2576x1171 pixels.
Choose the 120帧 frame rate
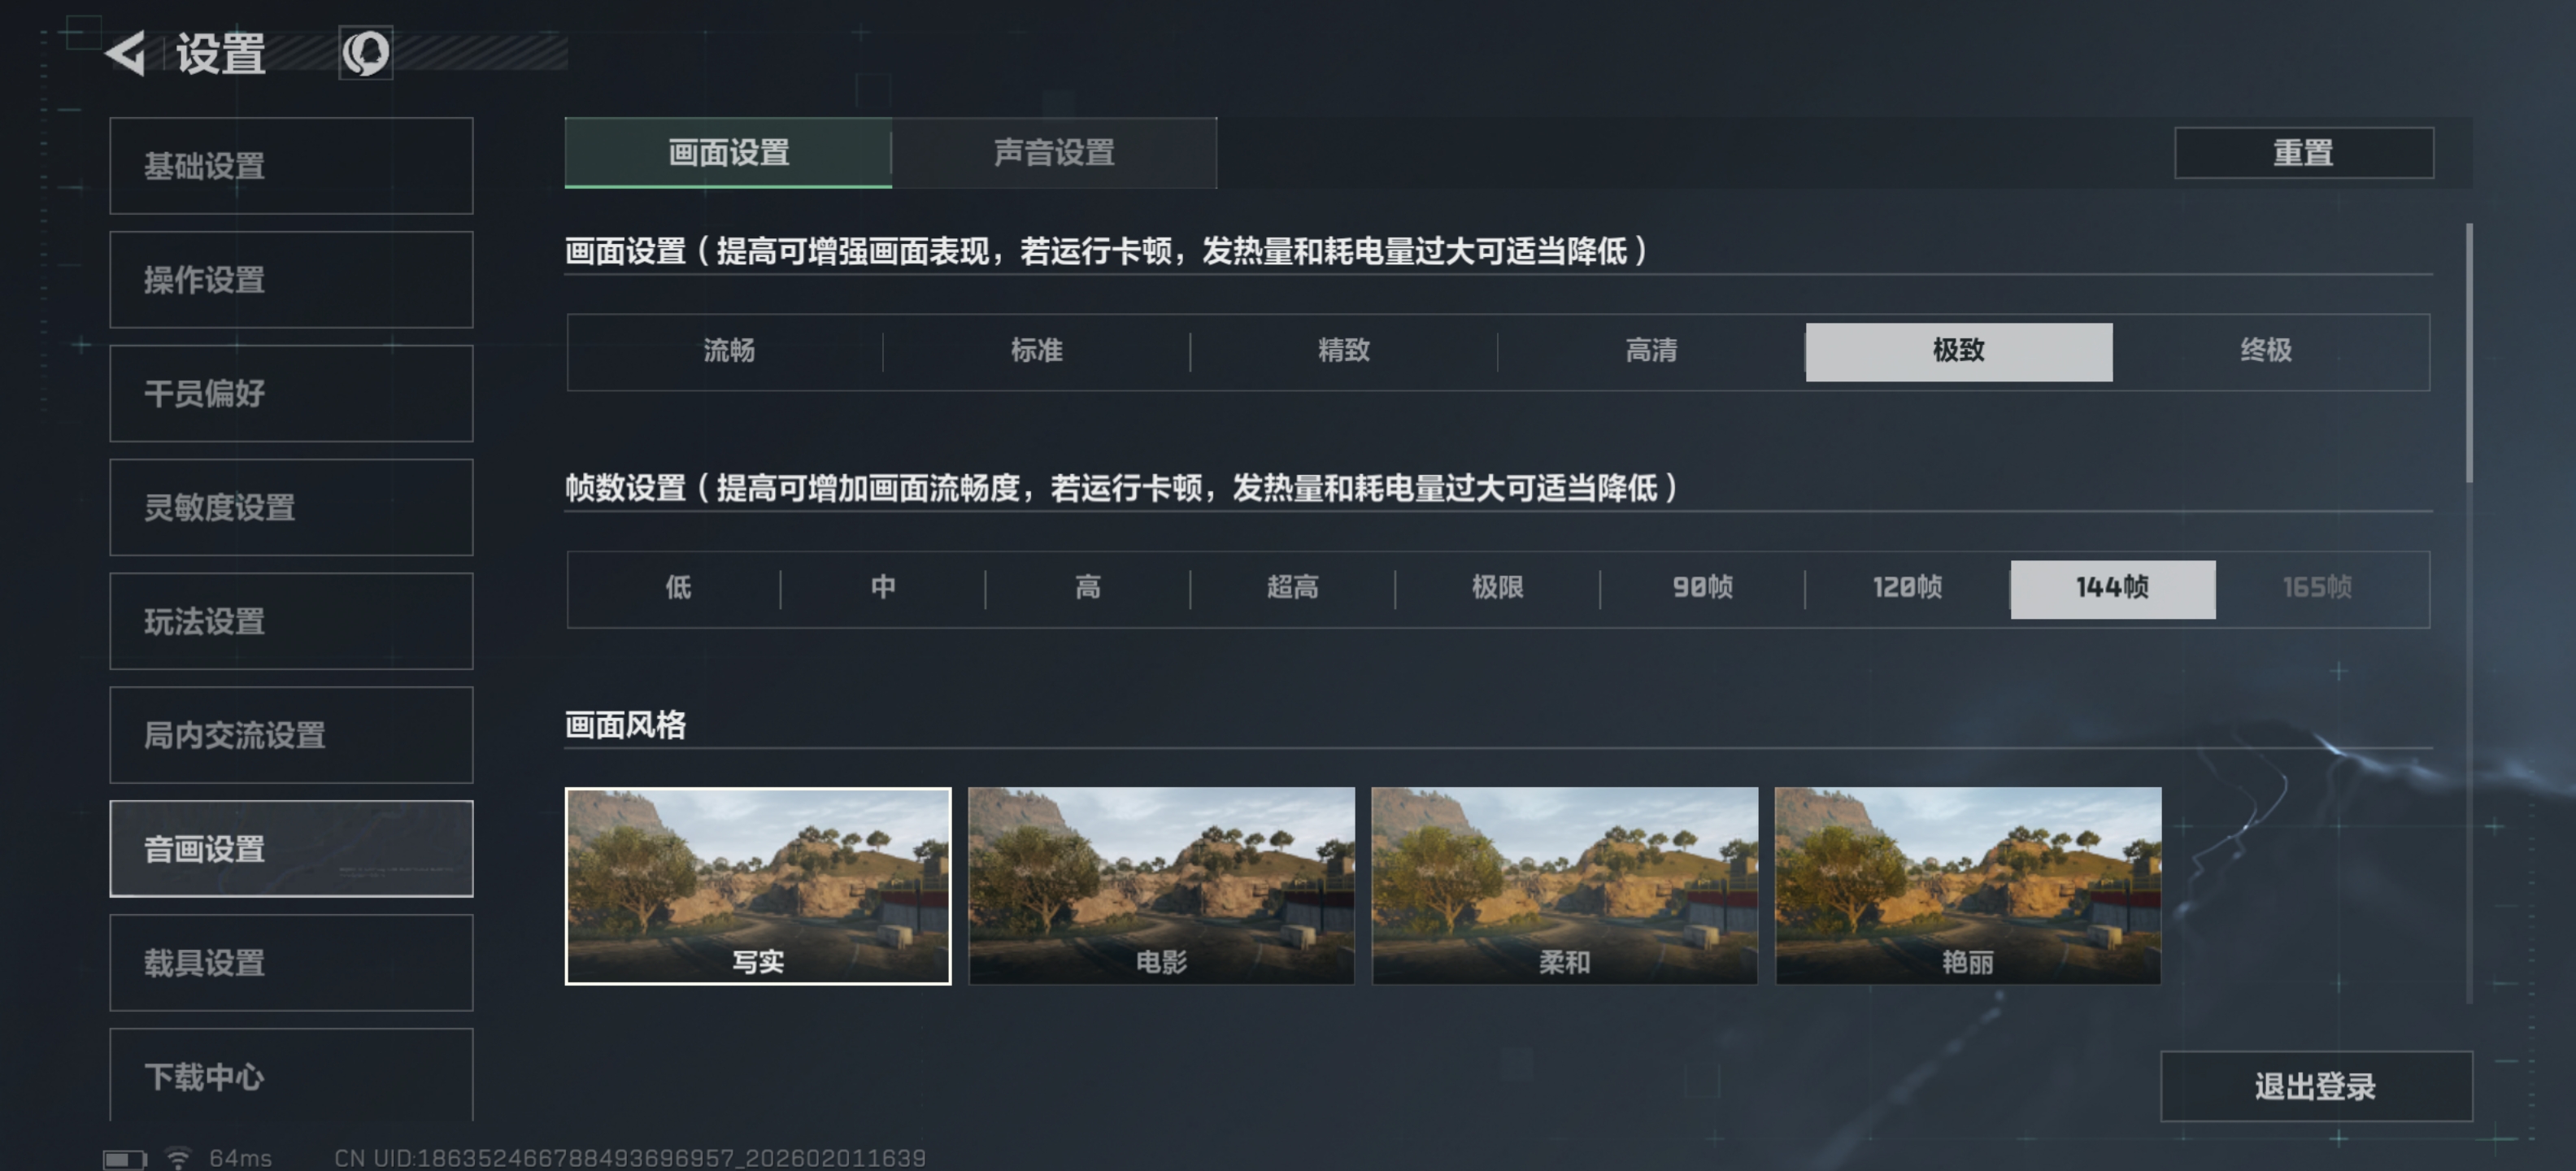pos(1907,588)
